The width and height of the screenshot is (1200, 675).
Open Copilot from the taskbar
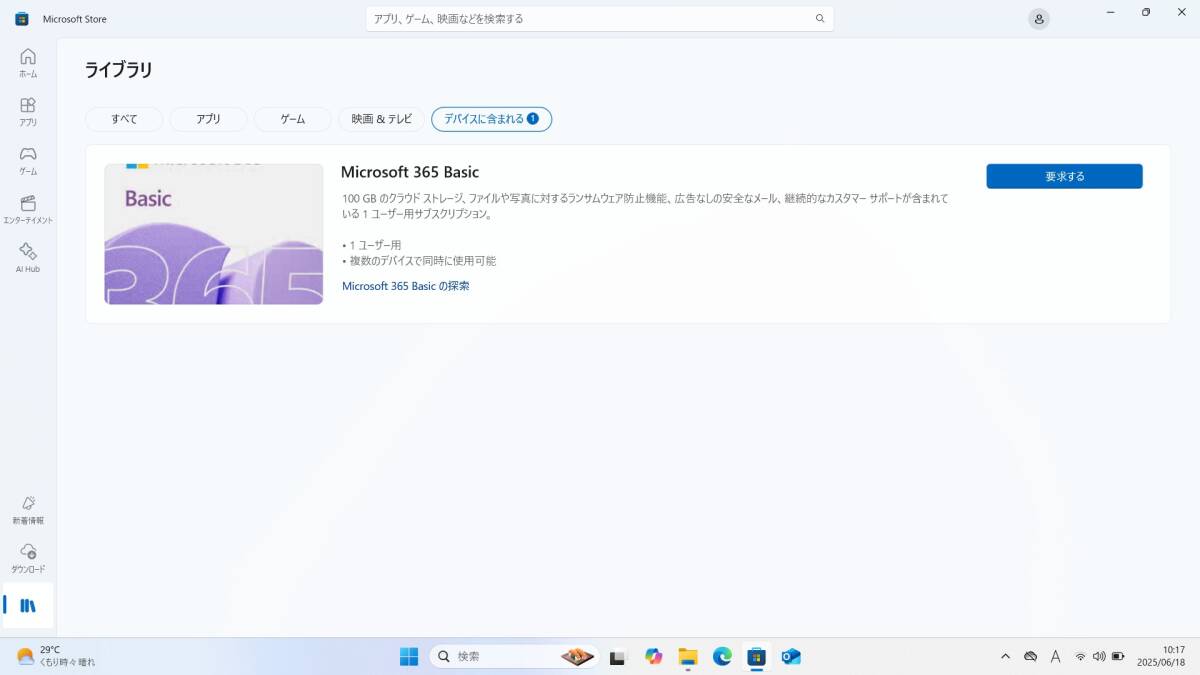pyautogui.click(x=654, y=657)
